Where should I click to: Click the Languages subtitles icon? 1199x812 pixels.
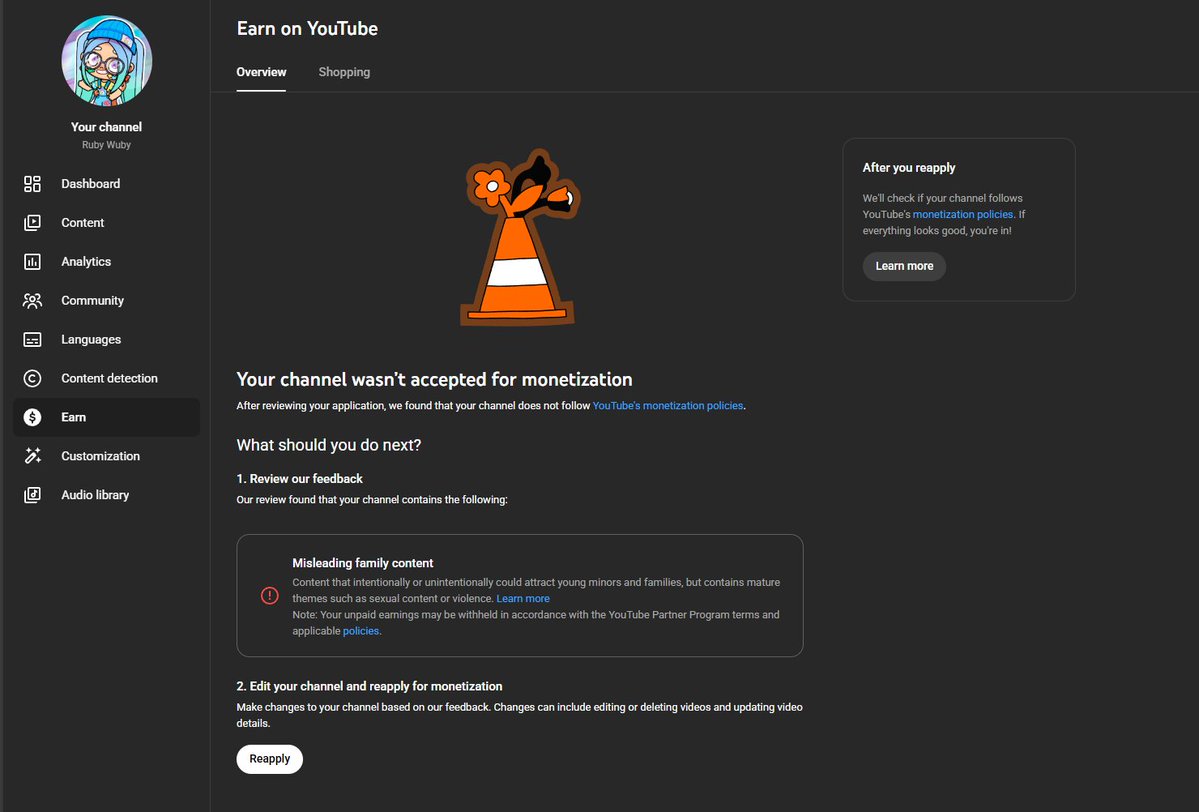tap(32, 339)
